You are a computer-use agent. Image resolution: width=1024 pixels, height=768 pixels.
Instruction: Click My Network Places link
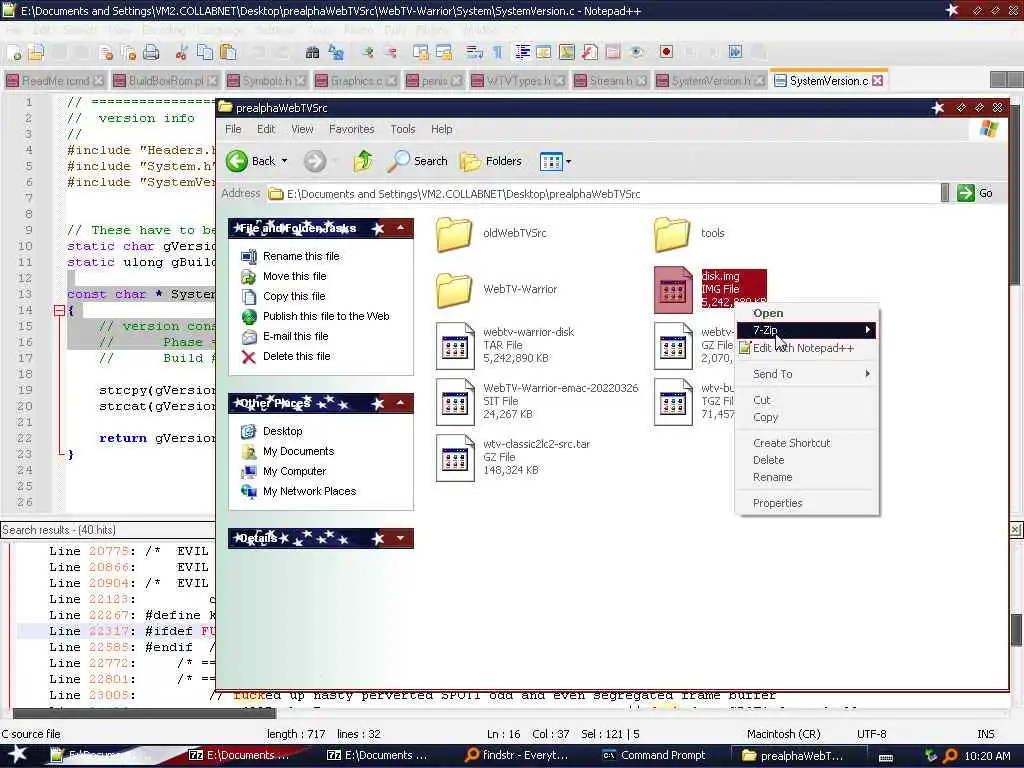[x=310, y=492]
